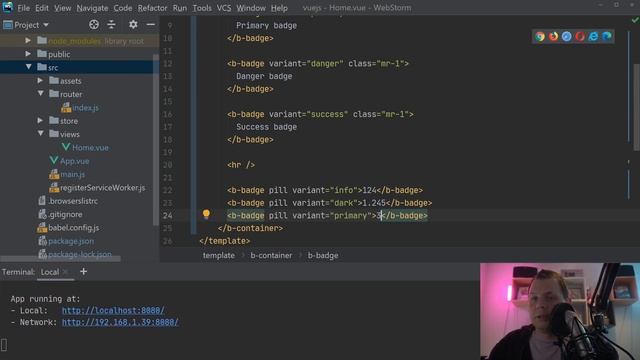This screenshot has width=640, height=360.
Task: Click the WebStorm application logo icon
Action: click(7, 7)
